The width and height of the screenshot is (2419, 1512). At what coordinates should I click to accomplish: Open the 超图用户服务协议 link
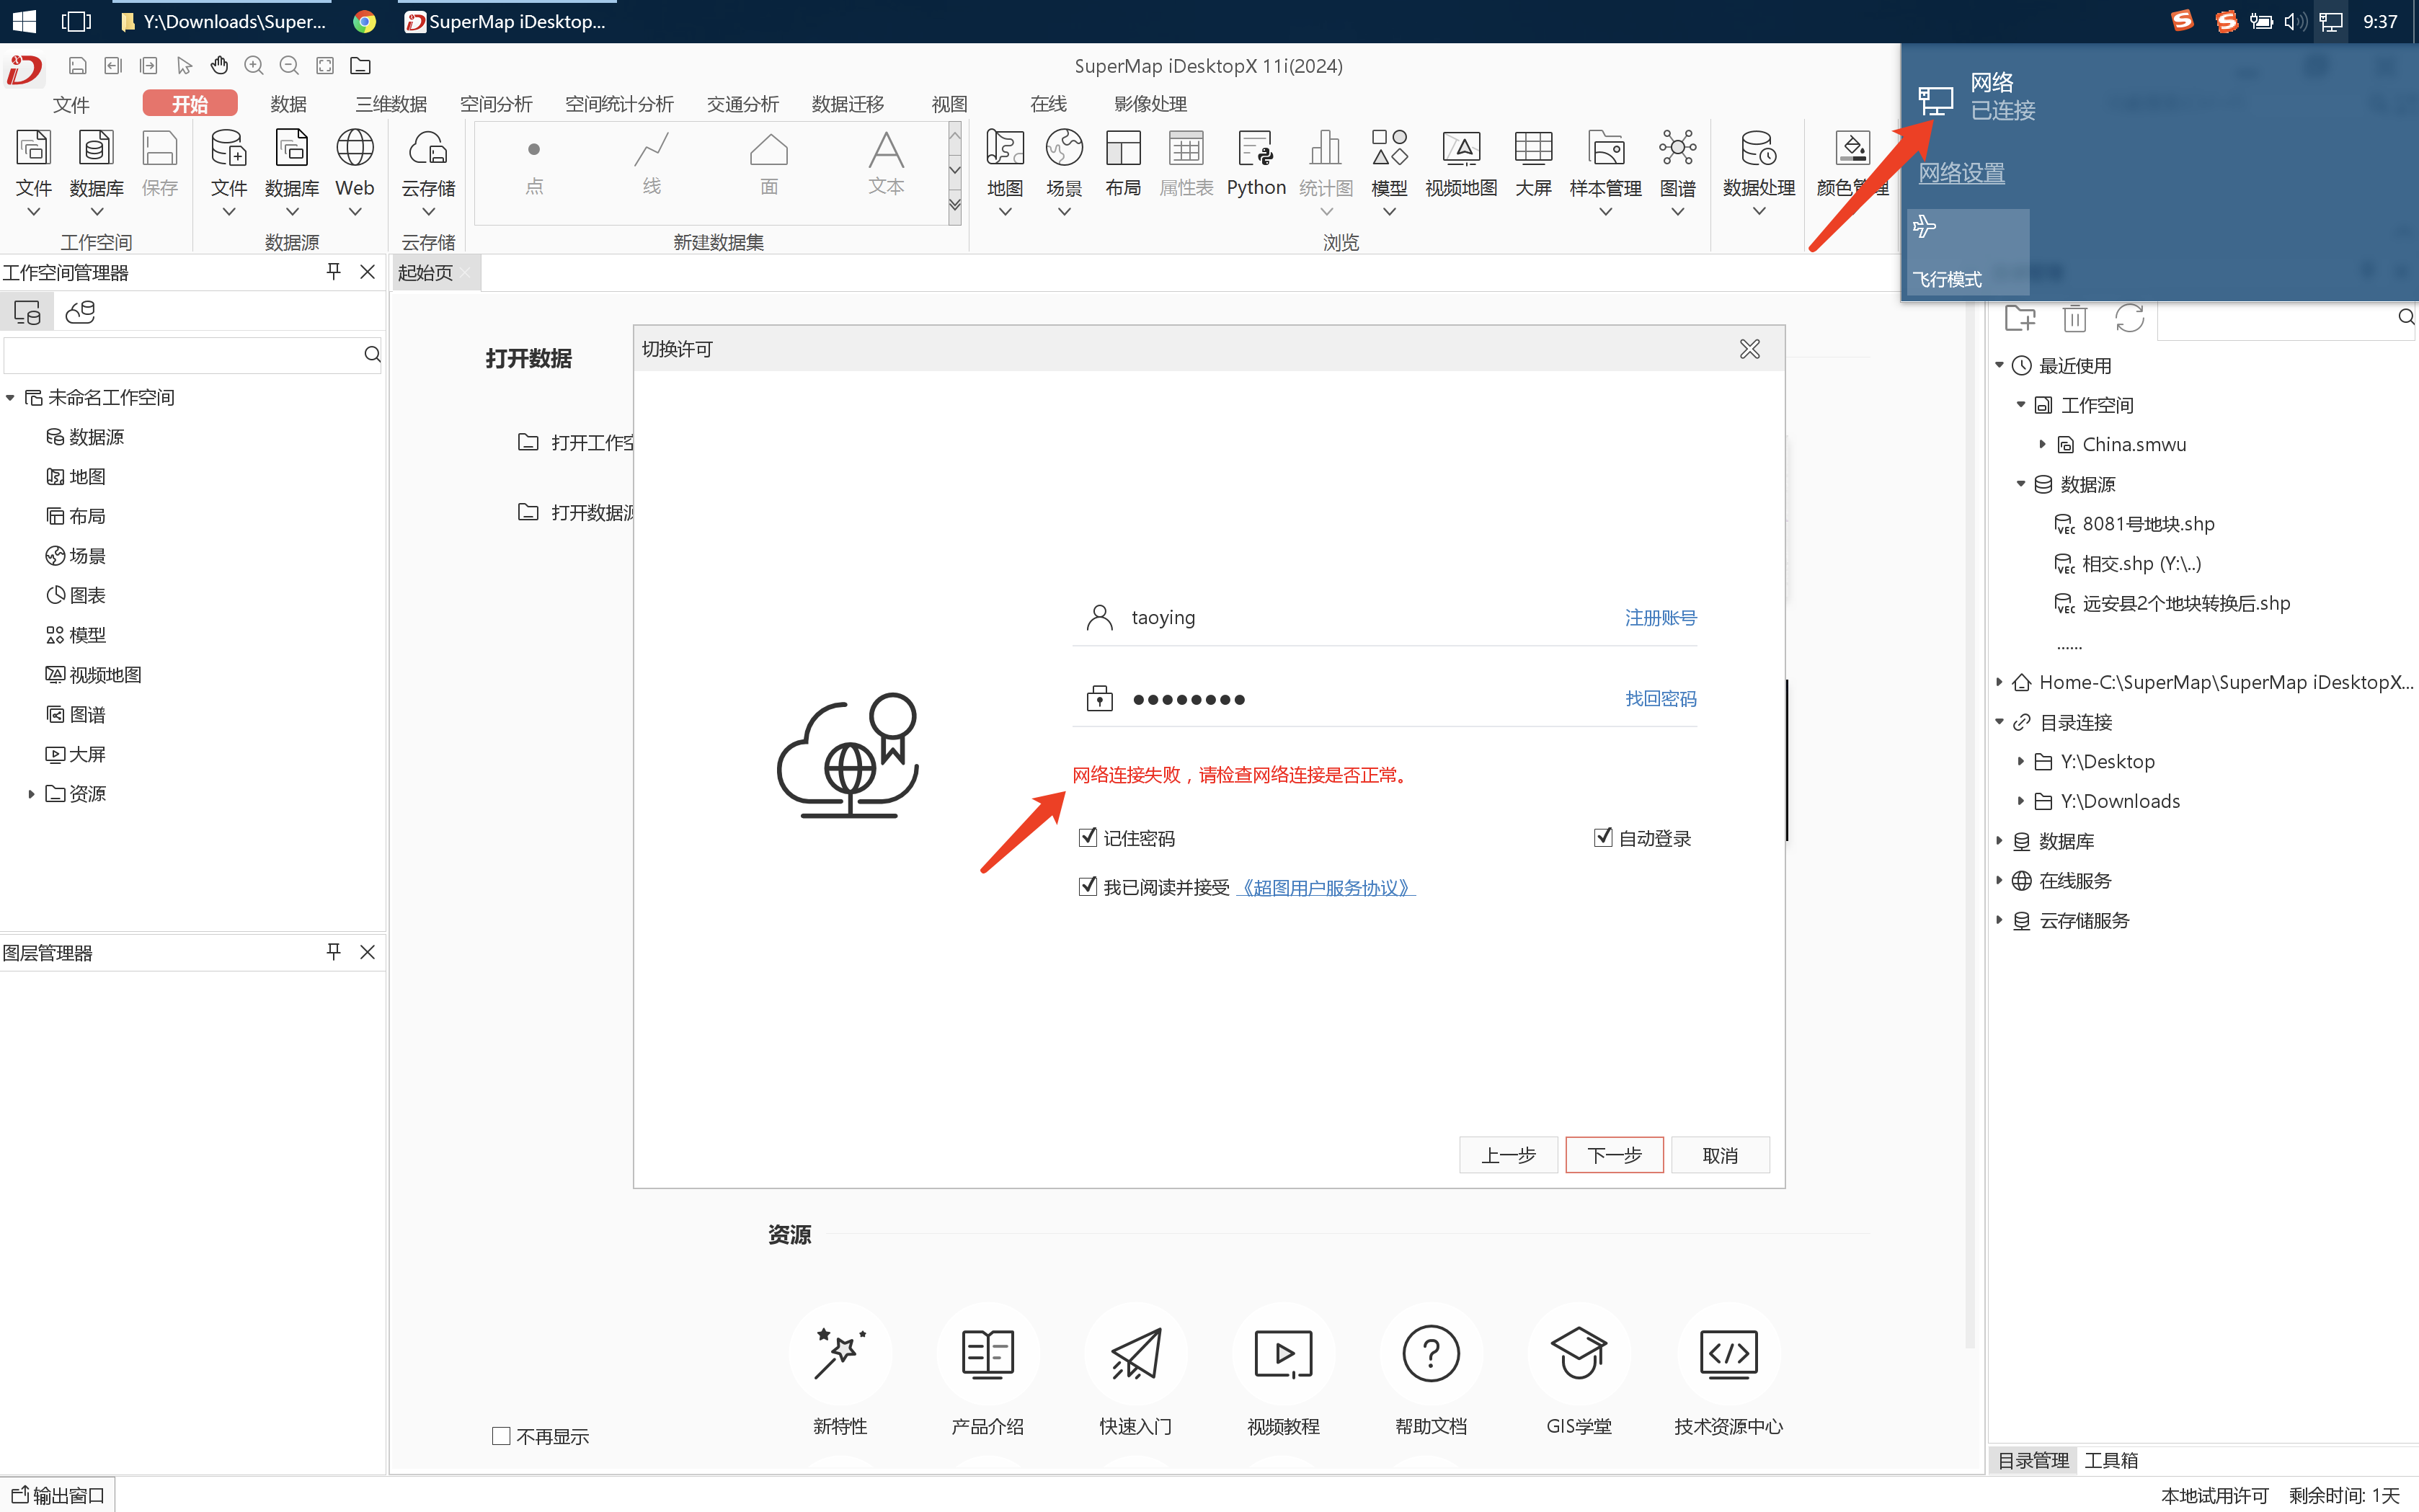pos(1325,887)
